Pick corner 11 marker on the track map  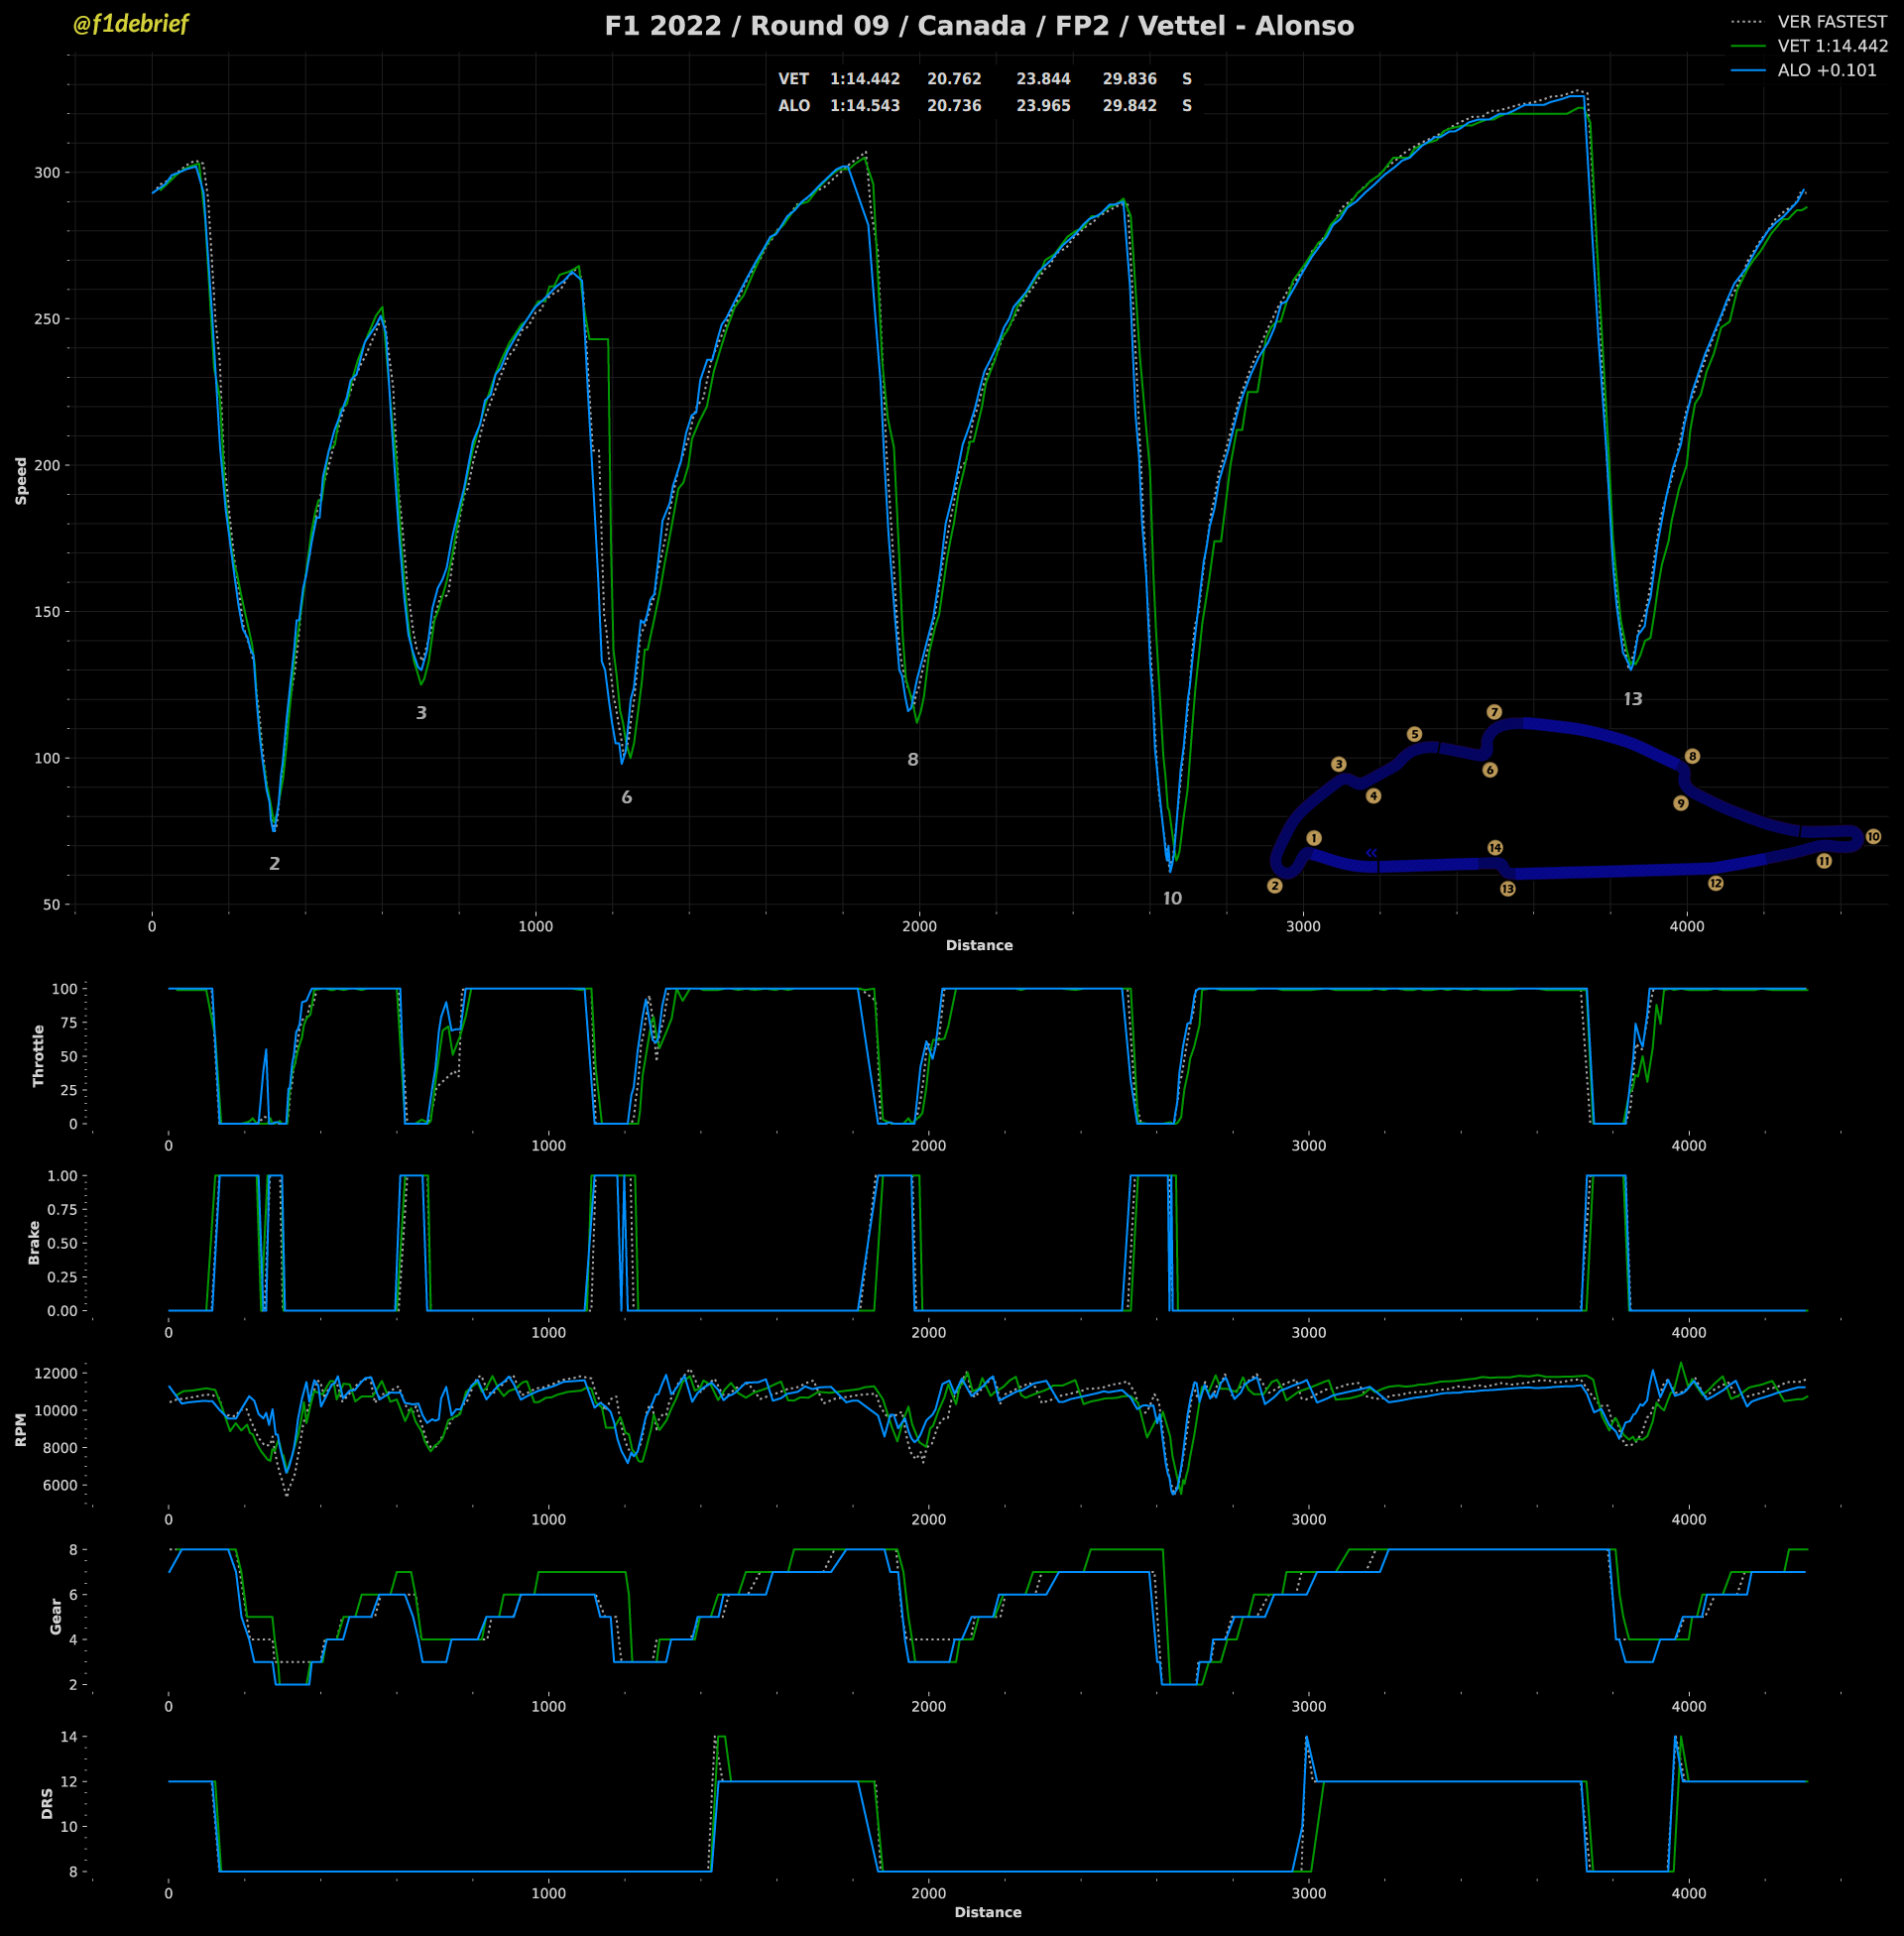tap(1824, 861)
